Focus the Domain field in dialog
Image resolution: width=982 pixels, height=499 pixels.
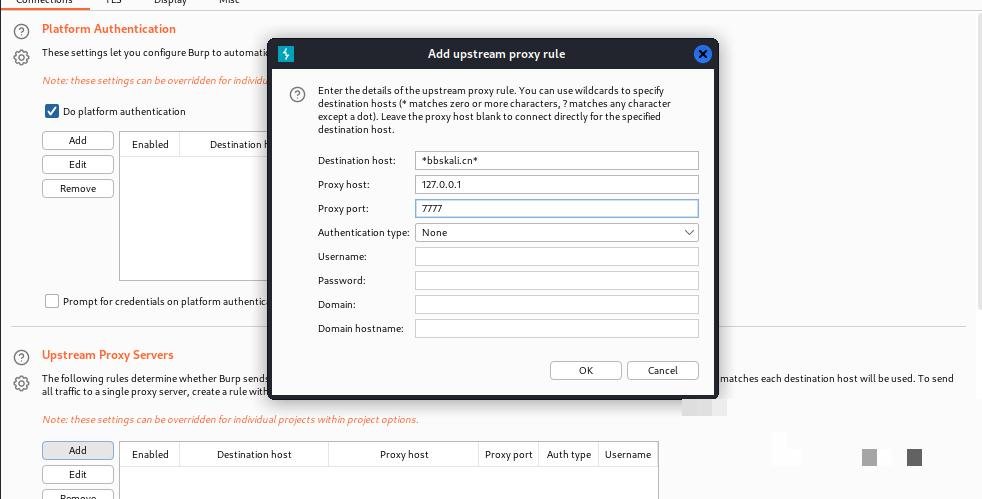pos(557,304)
